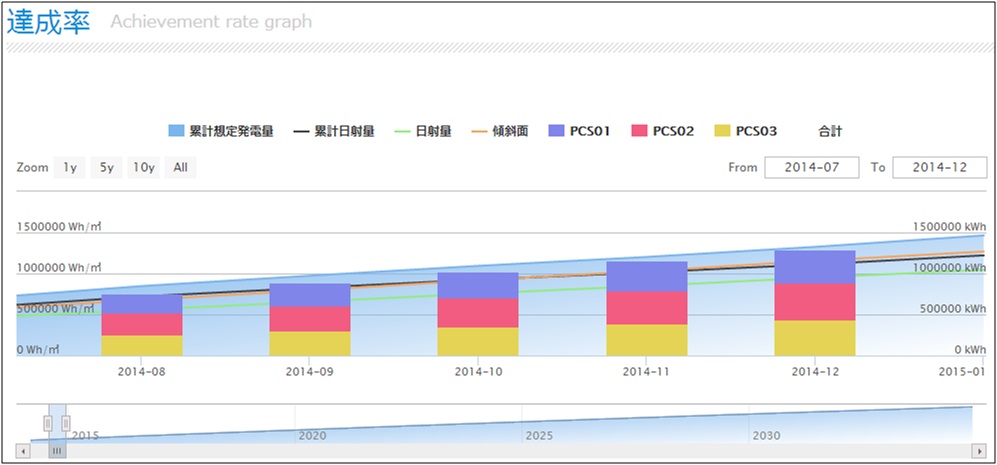This screenshot has height=465, width=997.
Task: Toggle 傾斜面 legend series
Action: pyautogui.click(x=500, y=131)
